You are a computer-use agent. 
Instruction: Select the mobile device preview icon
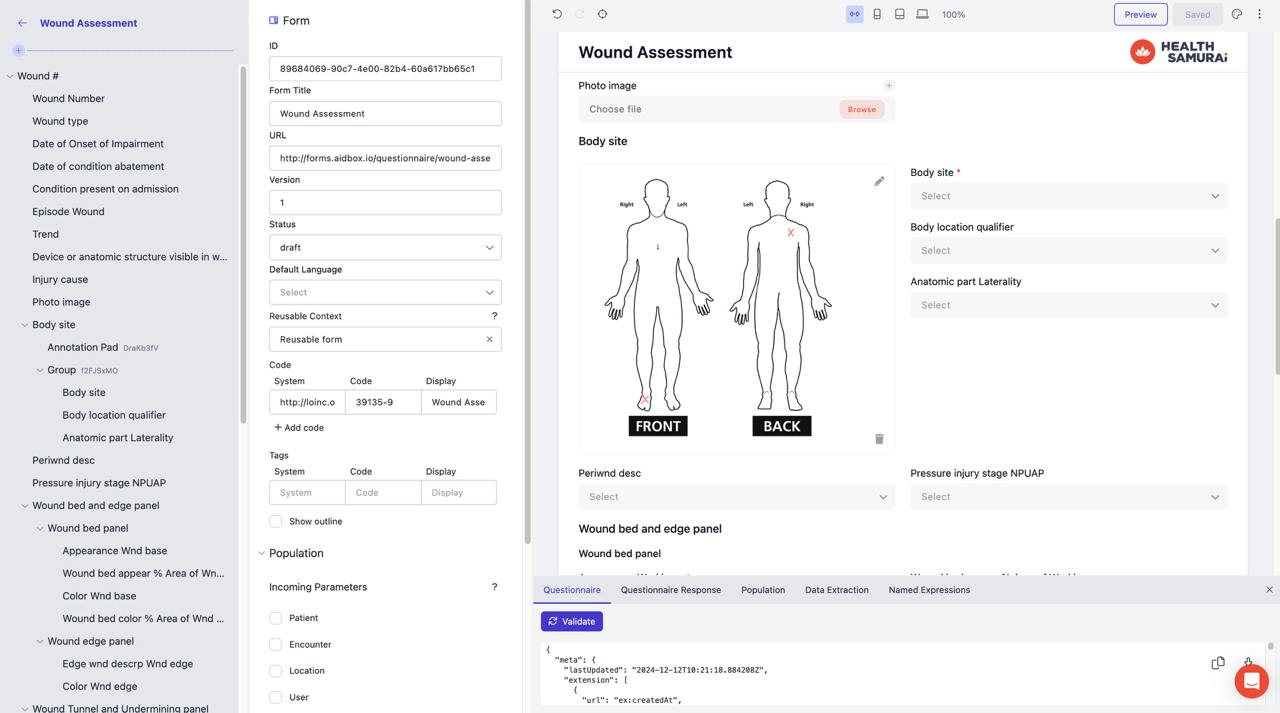point(879,14)
